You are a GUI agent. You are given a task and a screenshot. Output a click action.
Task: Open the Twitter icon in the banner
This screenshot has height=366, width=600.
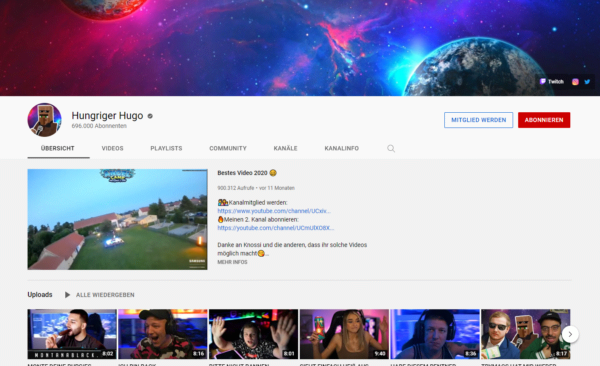[587, 82]
